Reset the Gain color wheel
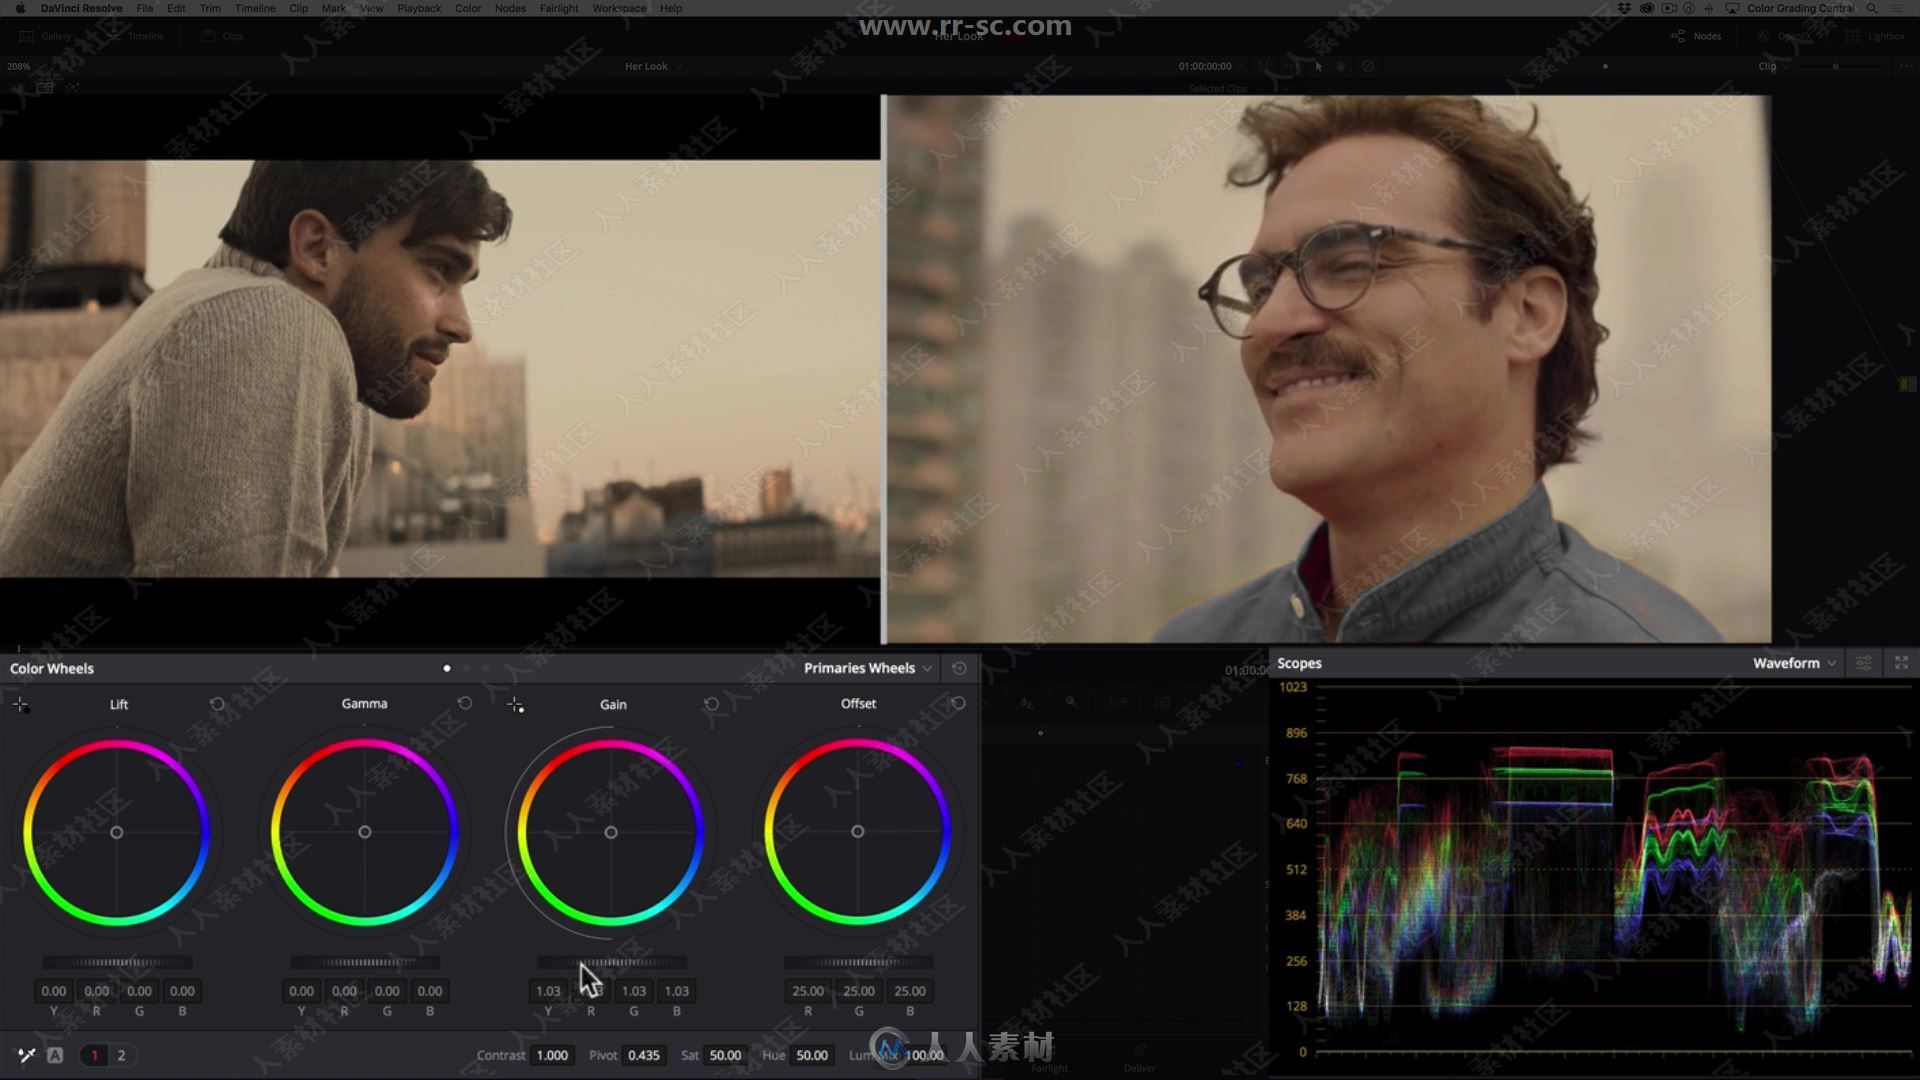The image size is (1920, 1080). click(x=711, y=704)
